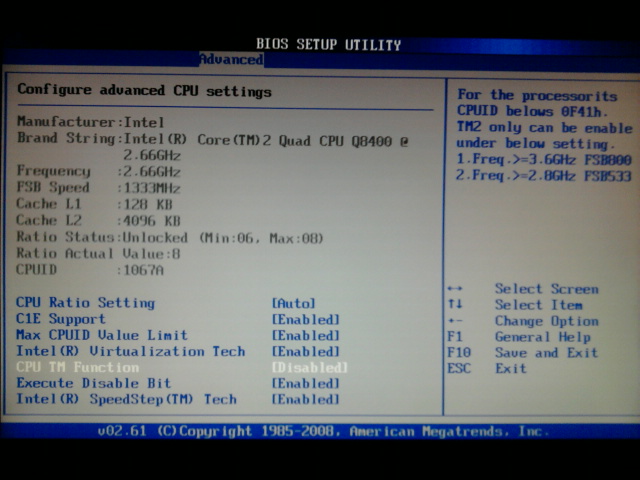Click Configure advanced CPU settings heading
Image resolution: width=640 pixels, height=480 pixels.
pos(144,91)
